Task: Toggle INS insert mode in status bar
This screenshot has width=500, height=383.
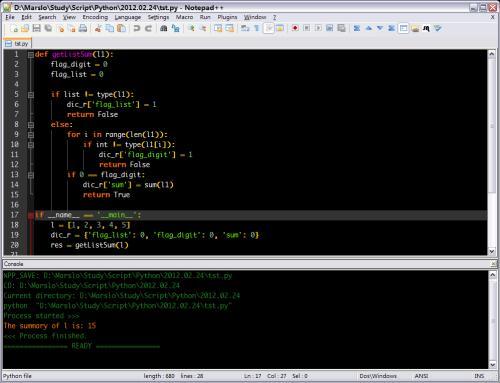Action: point(479,376)
